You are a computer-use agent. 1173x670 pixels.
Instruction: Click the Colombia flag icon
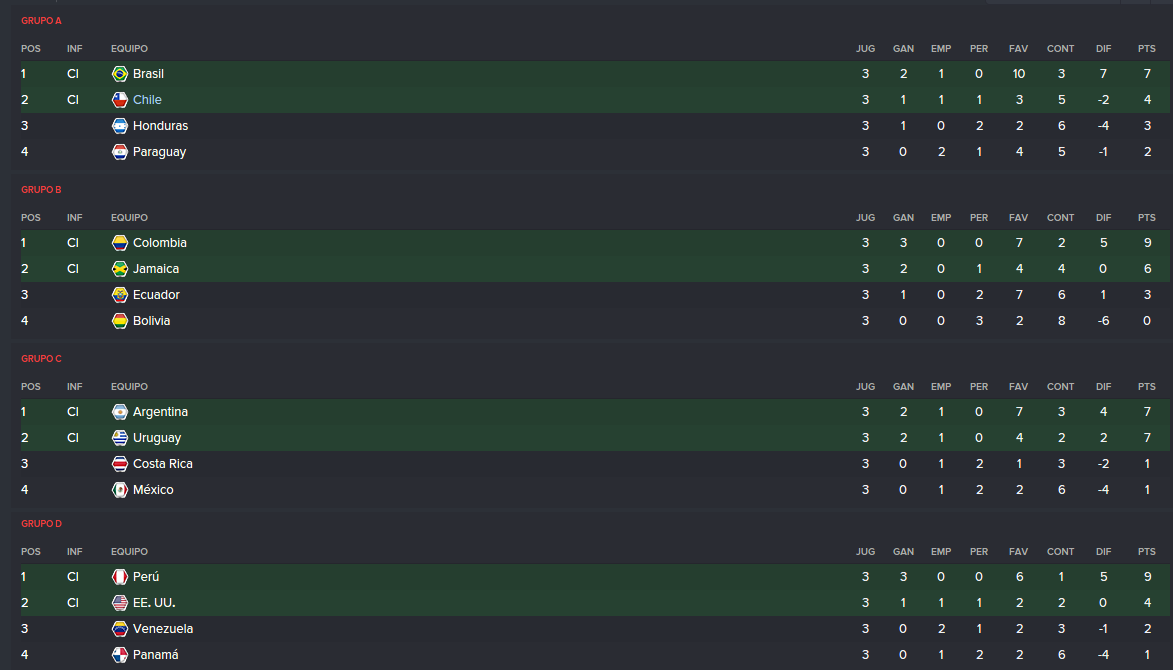click(120, 243)
